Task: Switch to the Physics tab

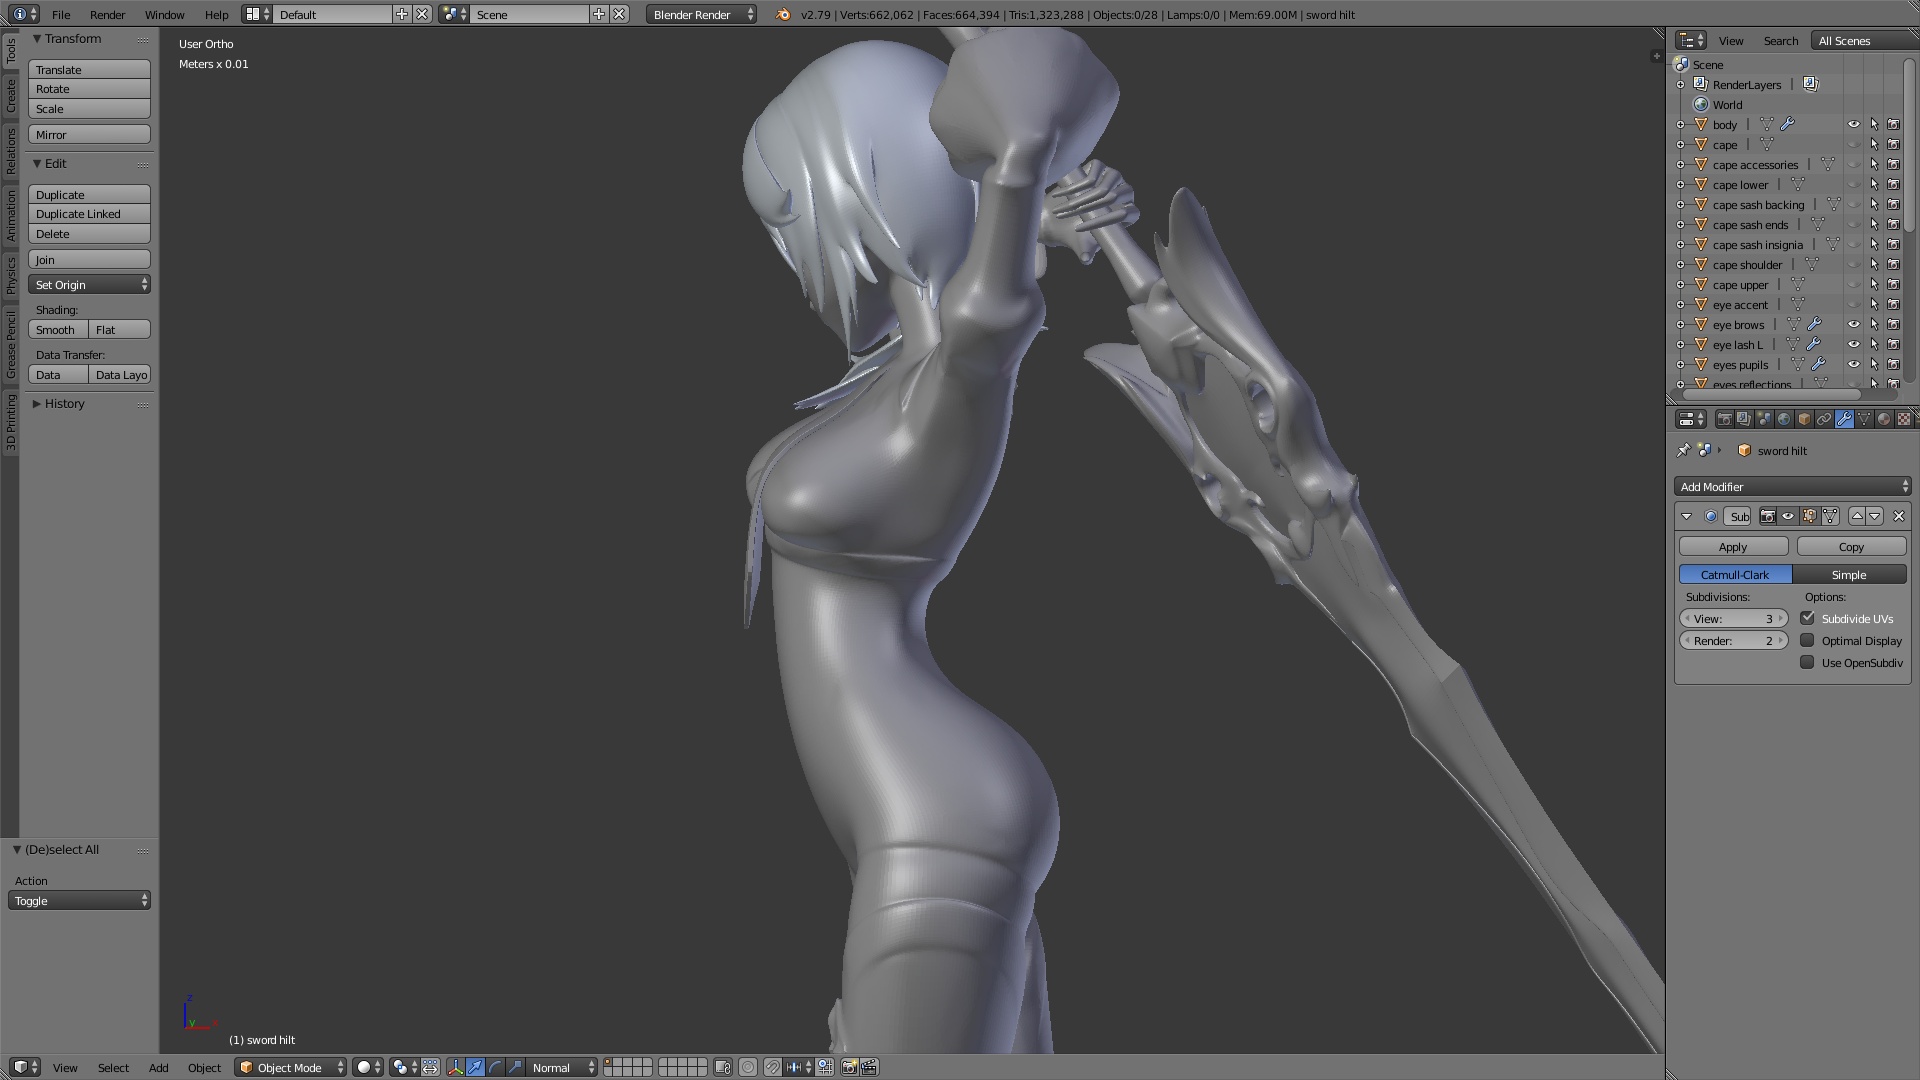Action: (10, 275)
